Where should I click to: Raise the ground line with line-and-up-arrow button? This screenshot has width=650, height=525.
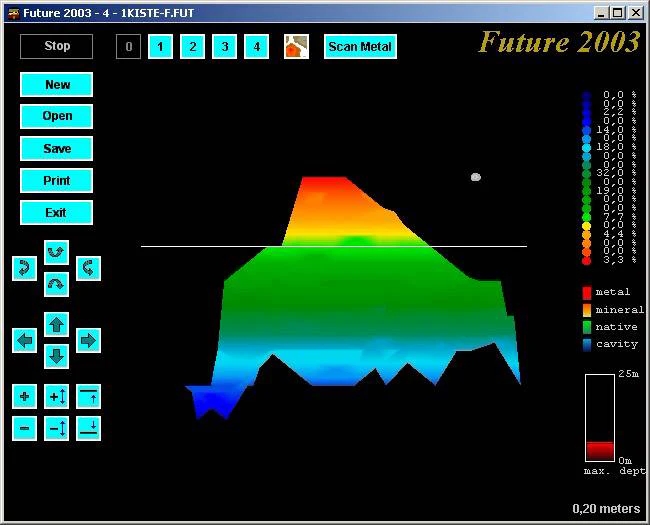coord(88,396)
